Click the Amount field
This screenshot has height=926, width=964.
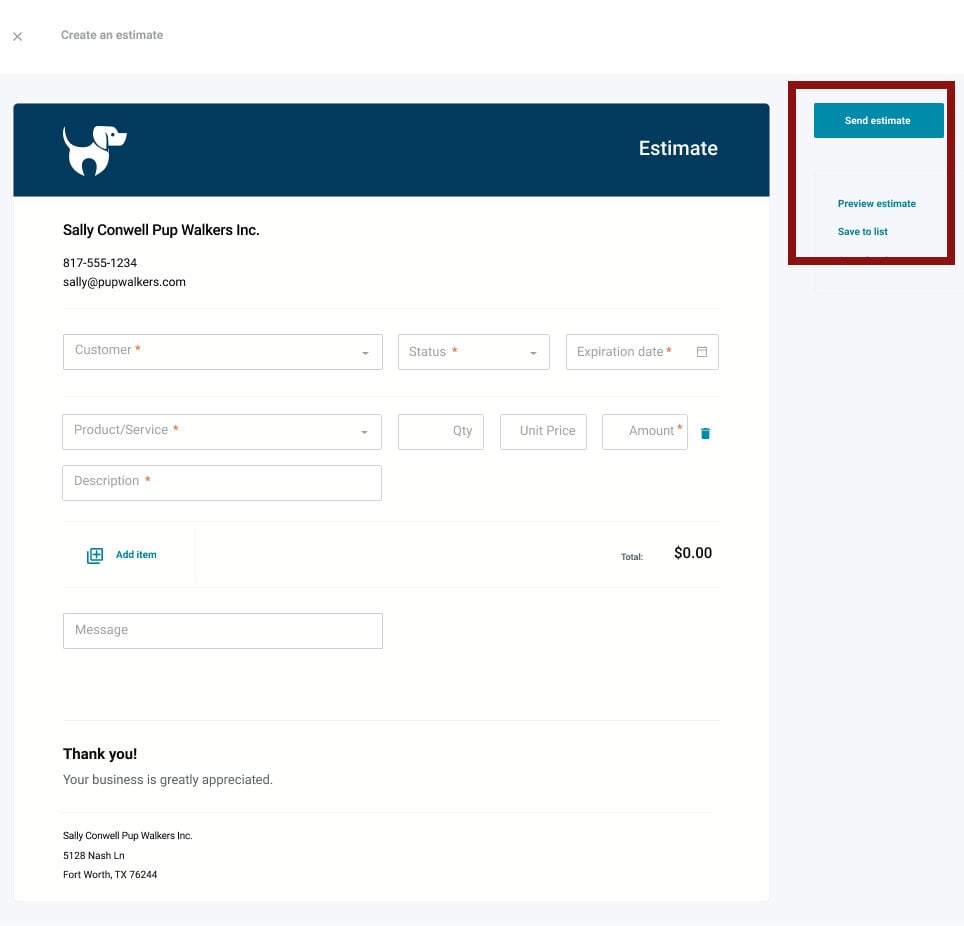[x=644, y=431]
